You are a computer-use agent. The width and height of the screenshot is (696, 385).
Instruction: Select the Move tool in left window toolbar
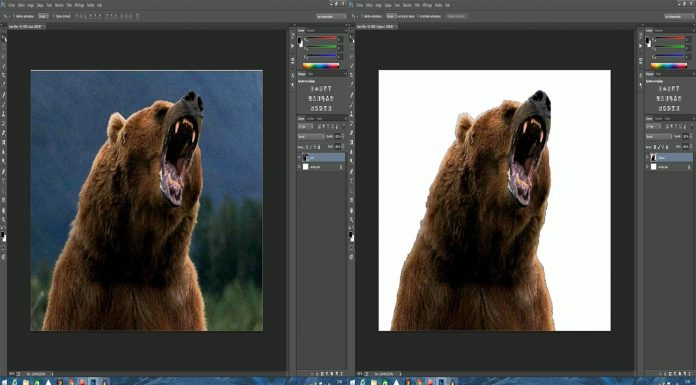click(4, 39)
